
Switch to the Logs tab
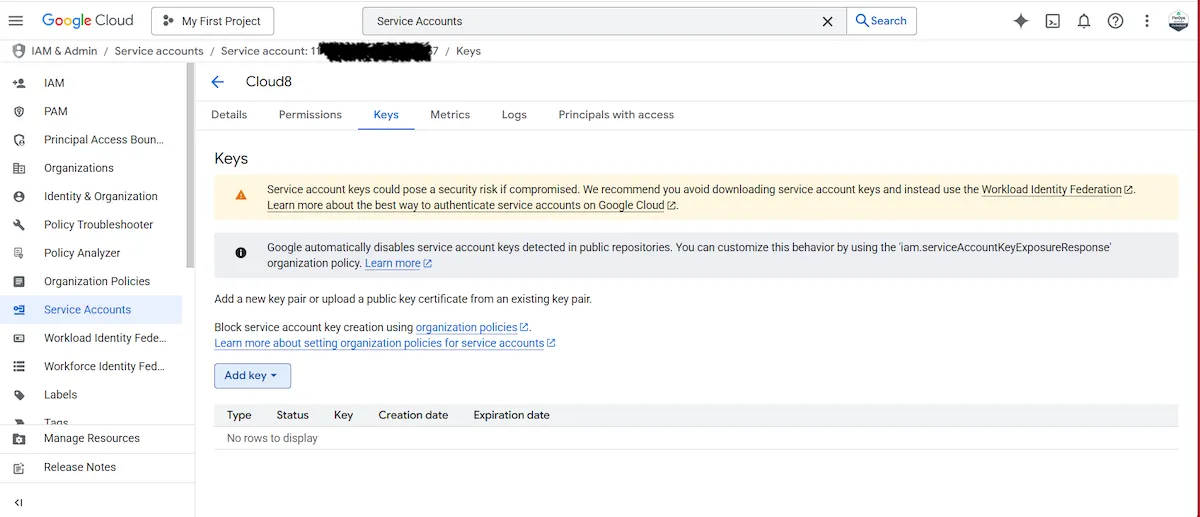pos(514,115)
